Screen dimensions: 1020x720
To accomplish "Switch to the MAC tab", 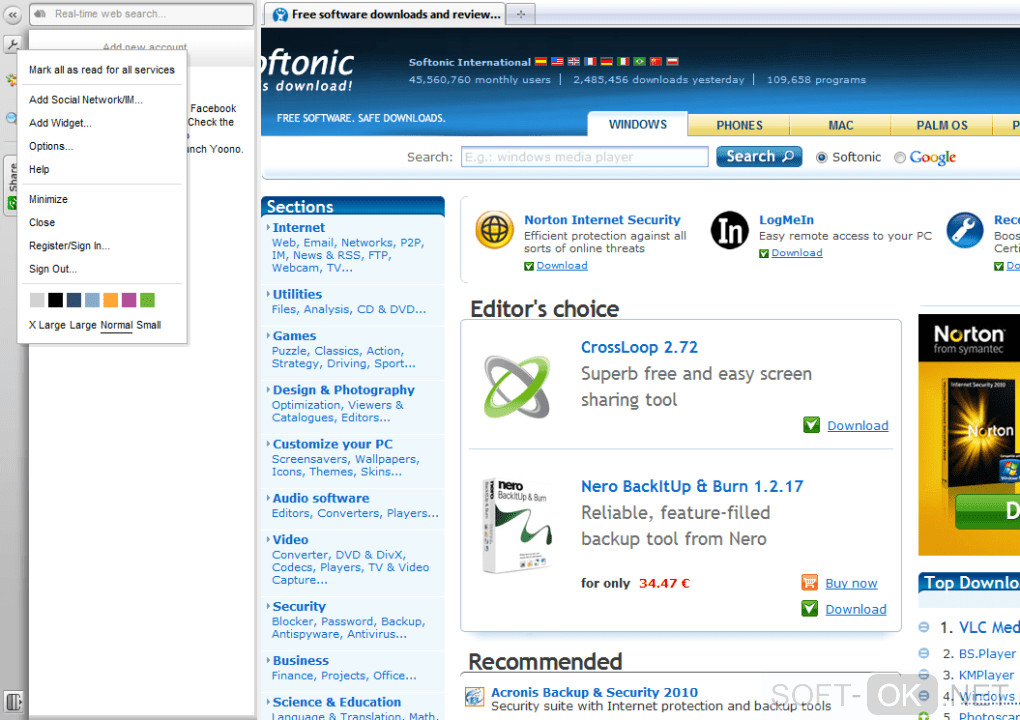I will (x=840, y=125).
